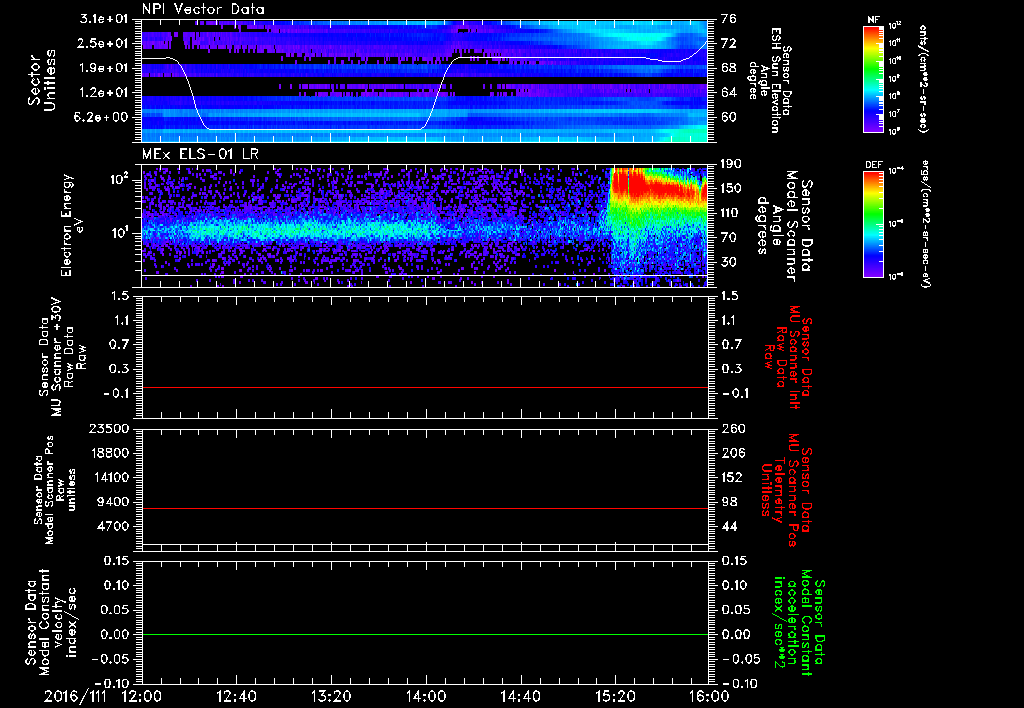1024x708 pixels.
Task: Click the 260 telemetry tick label
Action: point(731,428)
